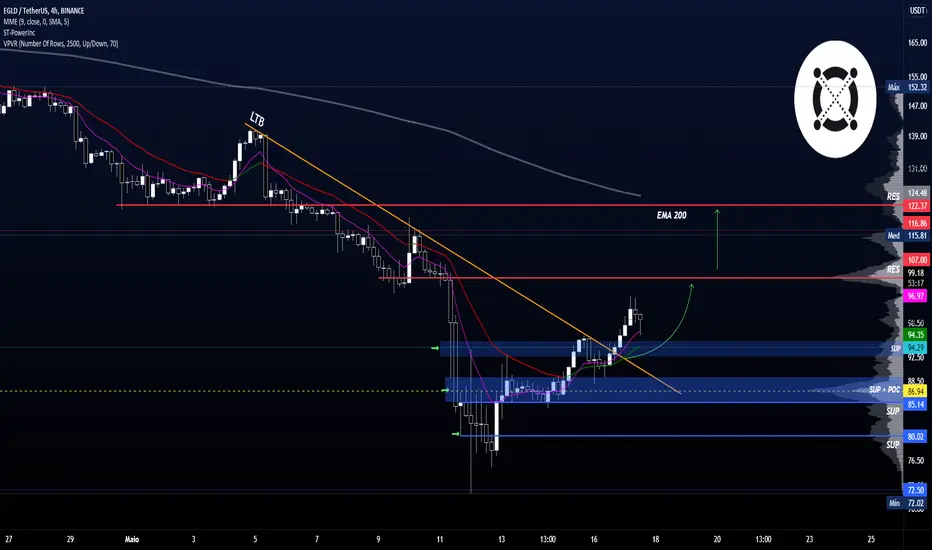Open the VPVR indicator legend entry
Screen dimensions: 932x550
pos(60,43)
